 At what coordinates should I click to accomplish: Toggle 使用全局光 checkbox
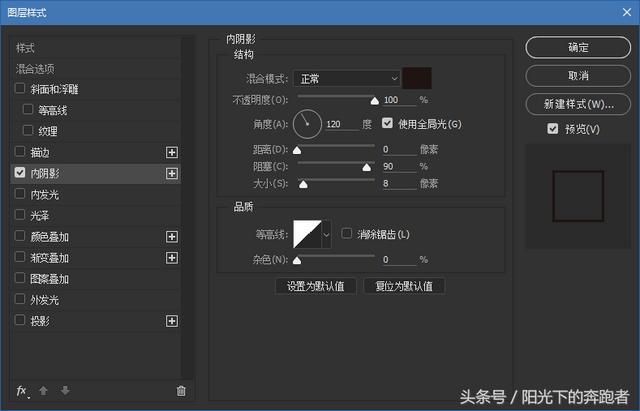pyautogui.click(x=387, y=123)
